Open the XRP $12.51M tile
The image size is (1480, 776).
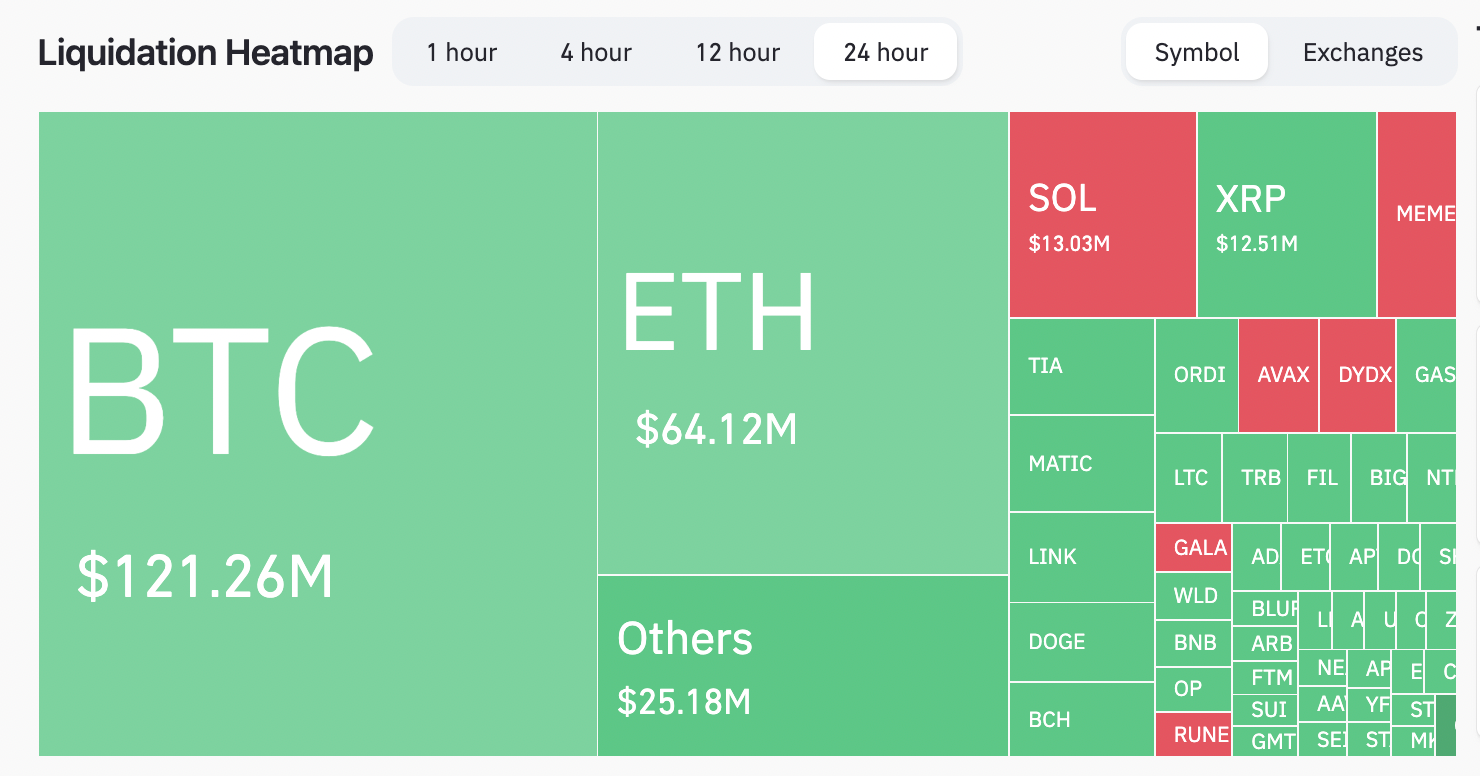tap(1286, 215)
